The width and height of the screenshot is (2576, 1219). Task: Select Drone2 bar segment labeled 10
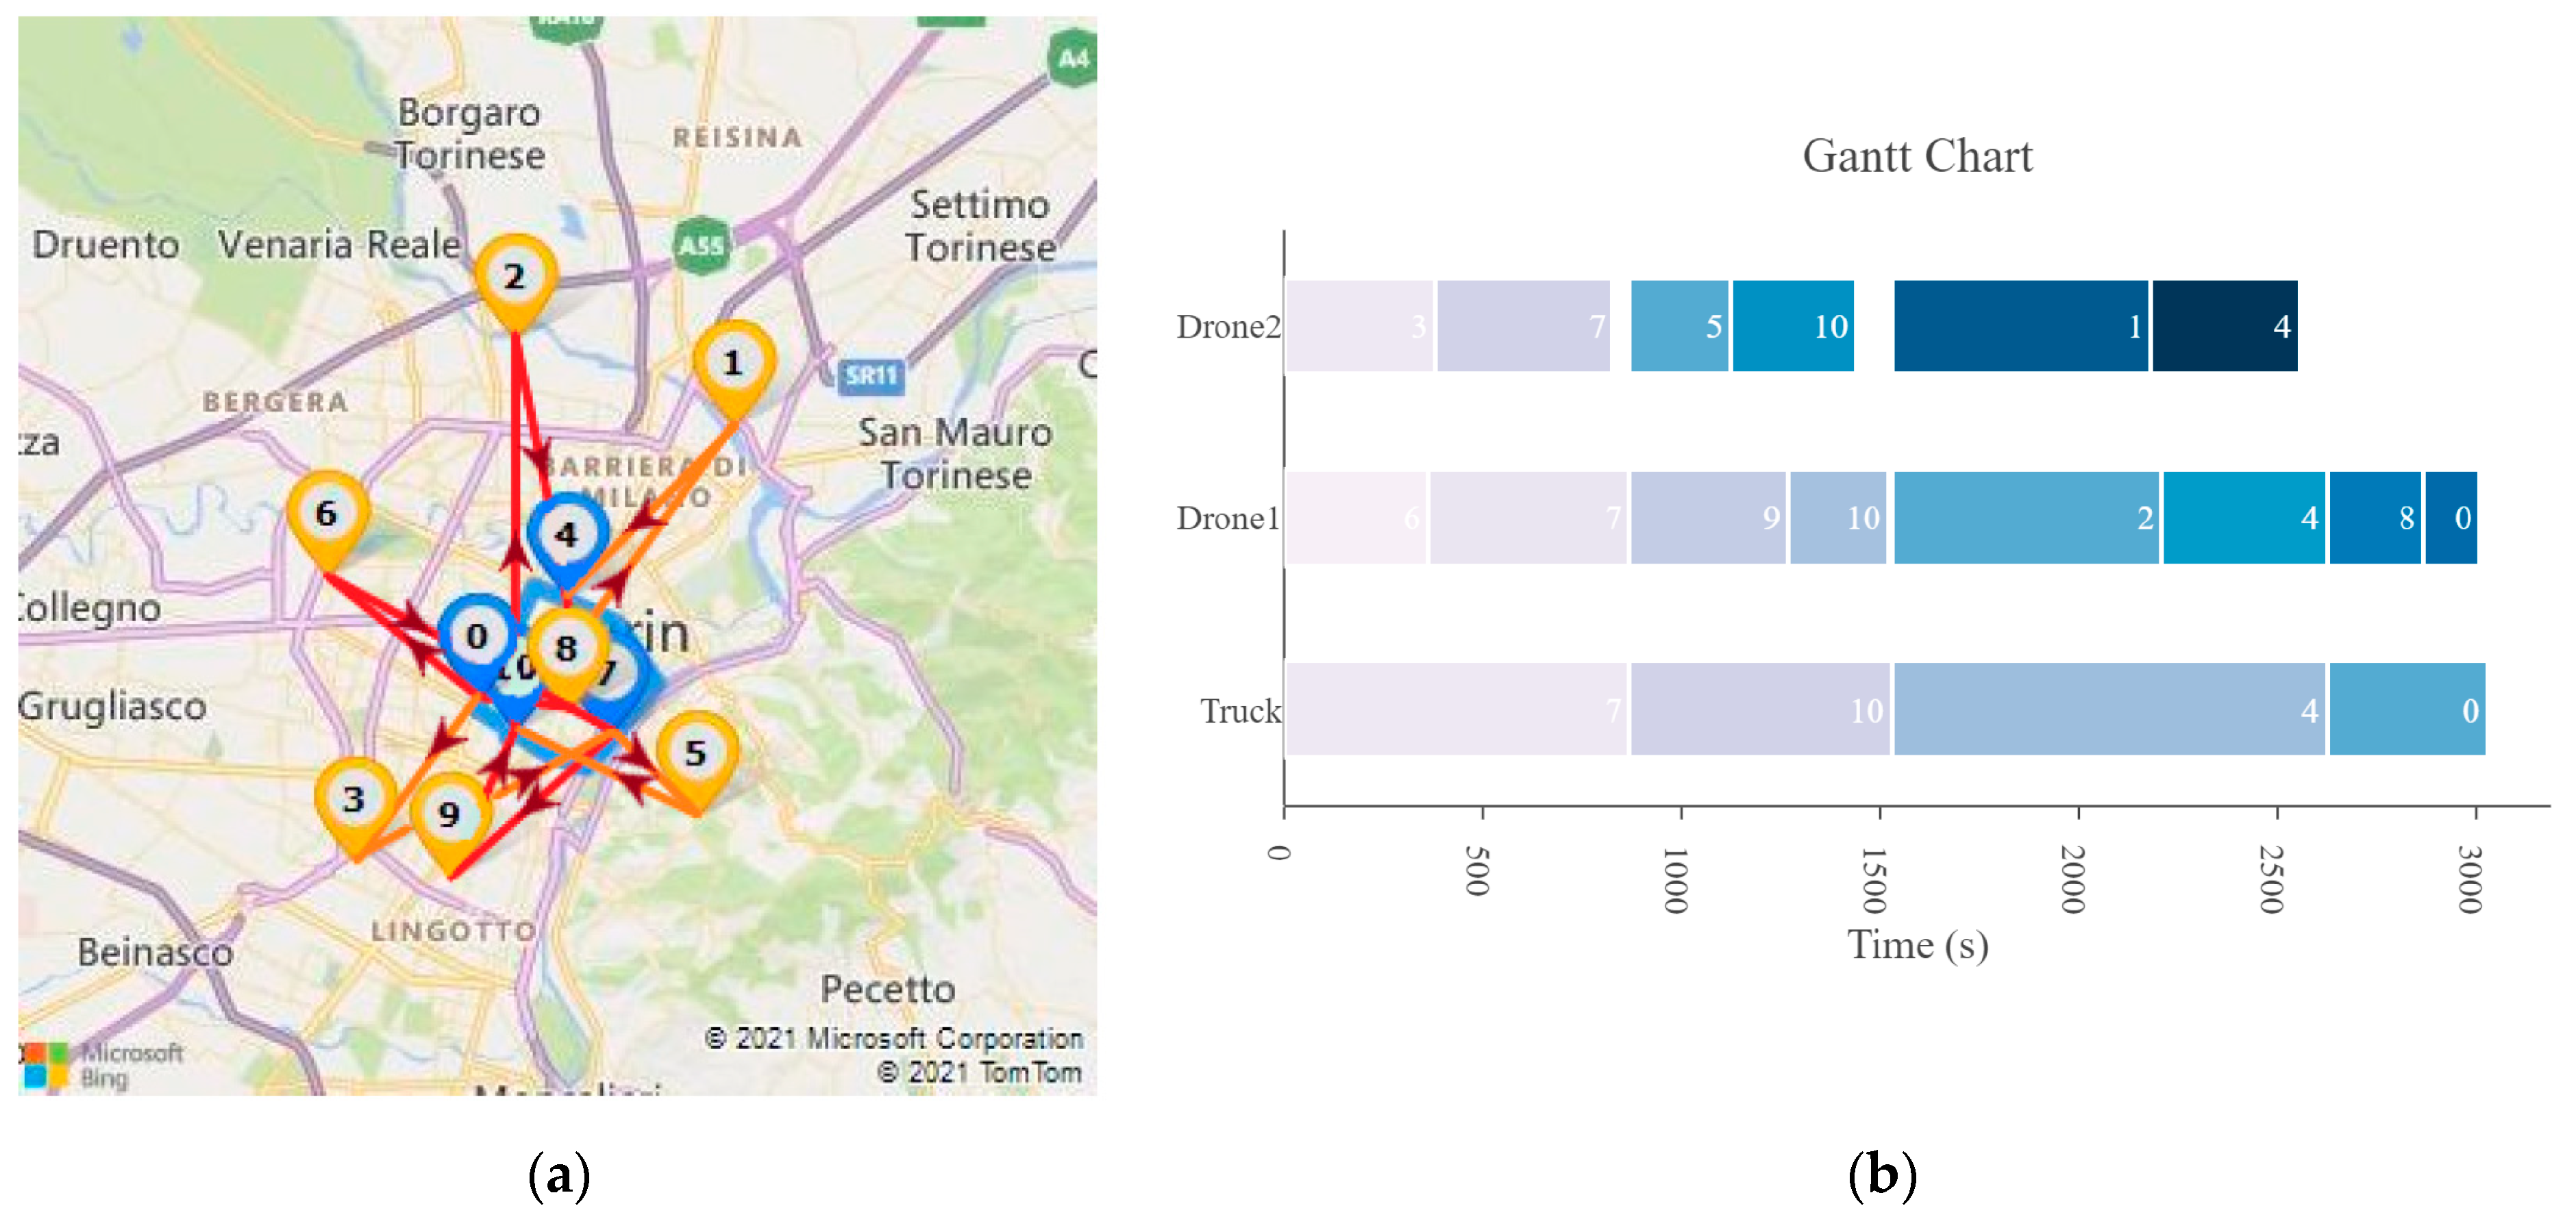tap(1794, 326)
